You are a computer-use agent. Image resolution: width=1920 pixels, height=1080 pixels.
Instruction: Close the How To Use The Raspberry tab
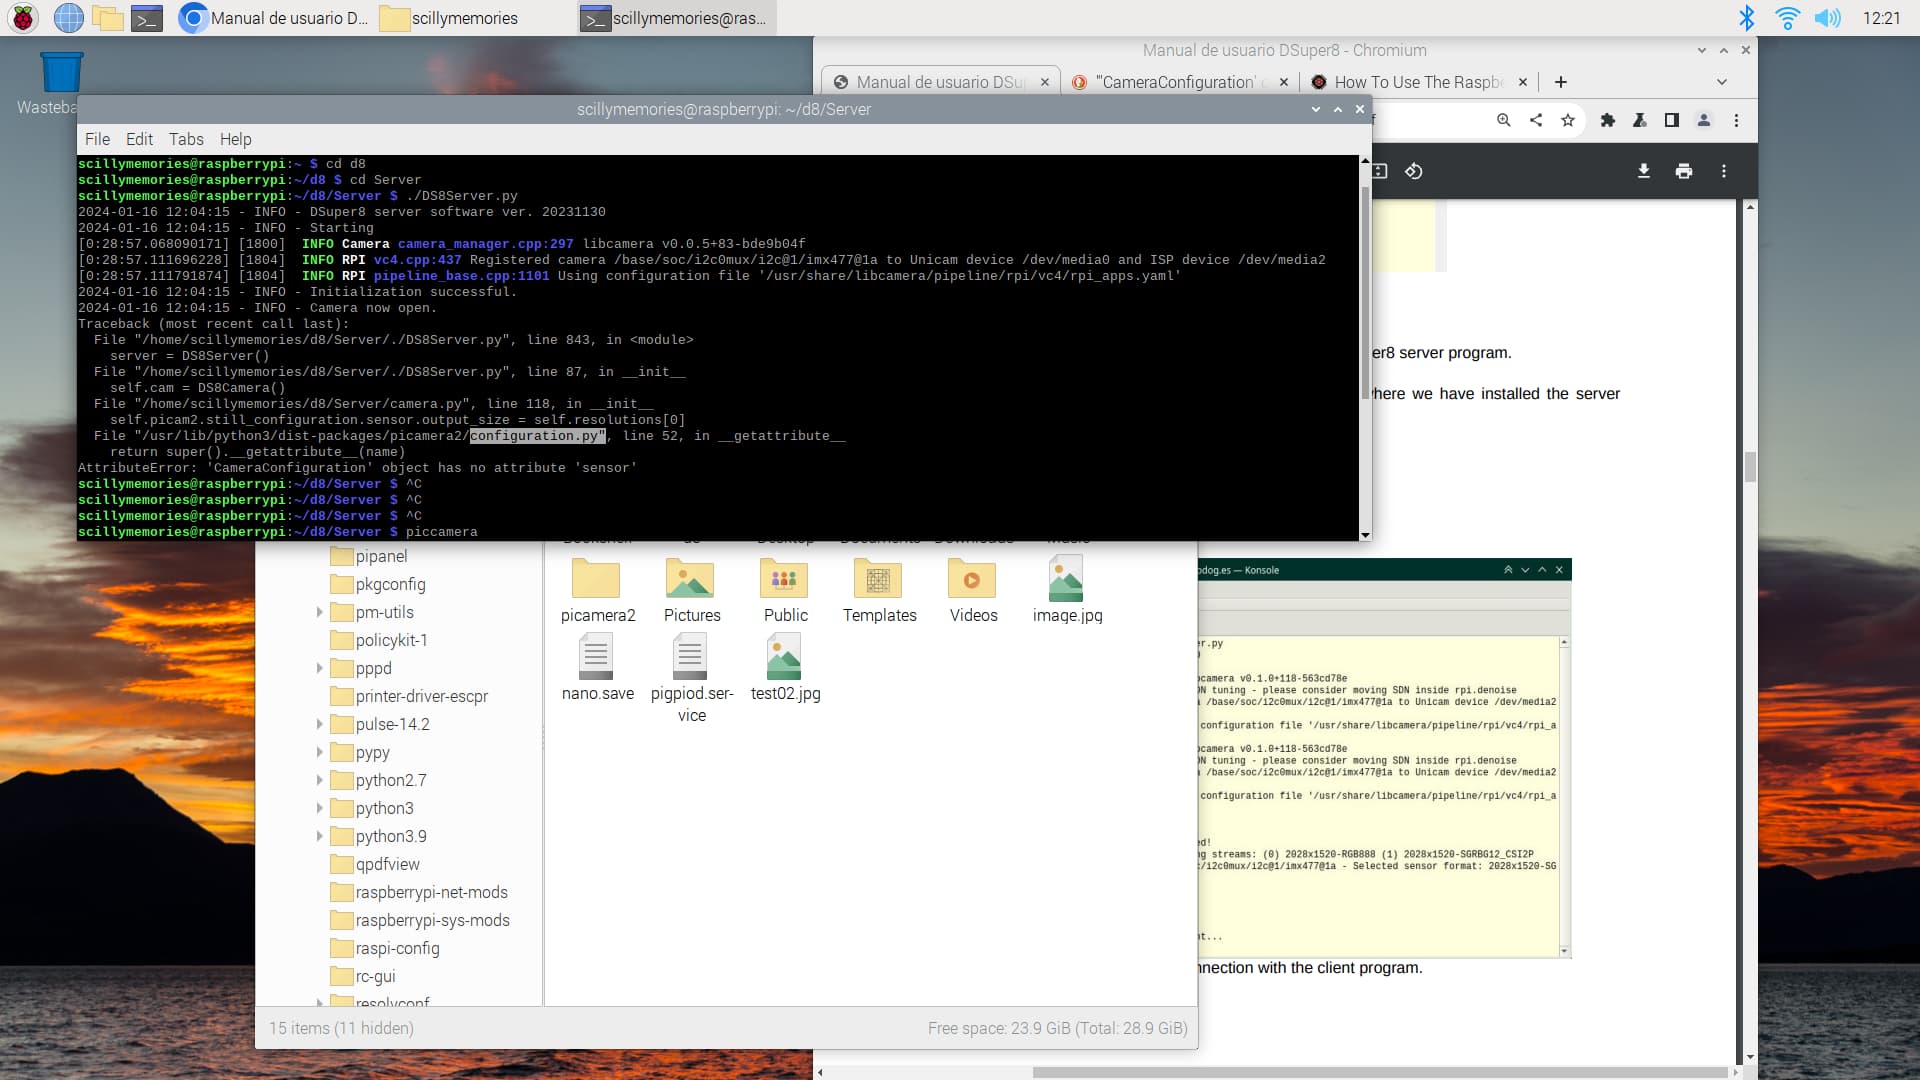[x=1523, y=82]
